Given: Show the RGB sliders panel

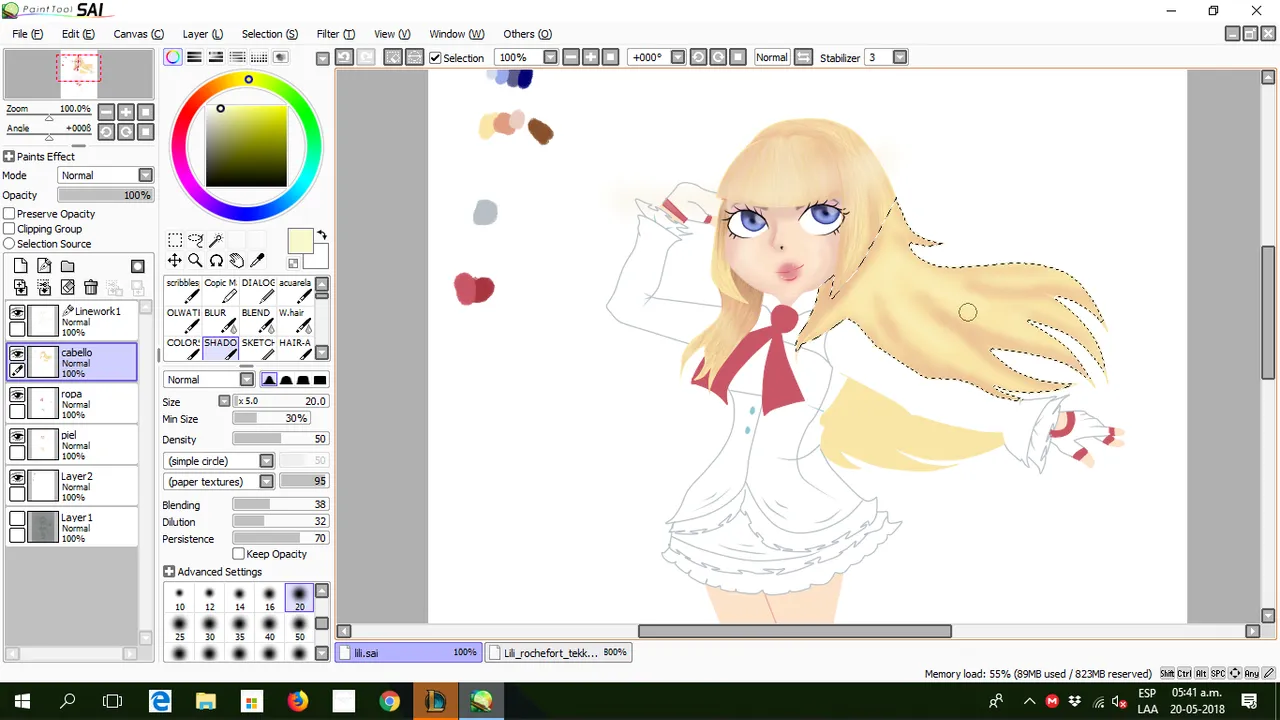Looking at the screenshot, I should tap(194, 57).
